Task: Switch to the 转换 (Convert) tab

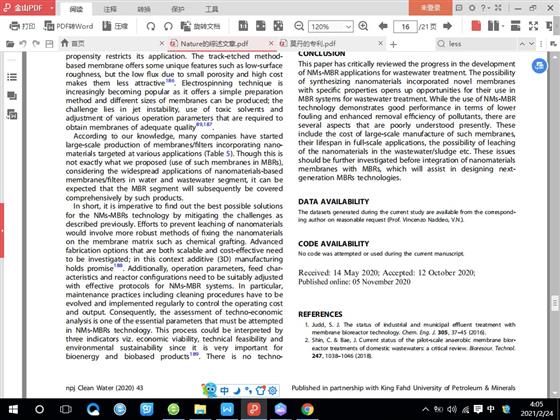Action: (144, 9)
